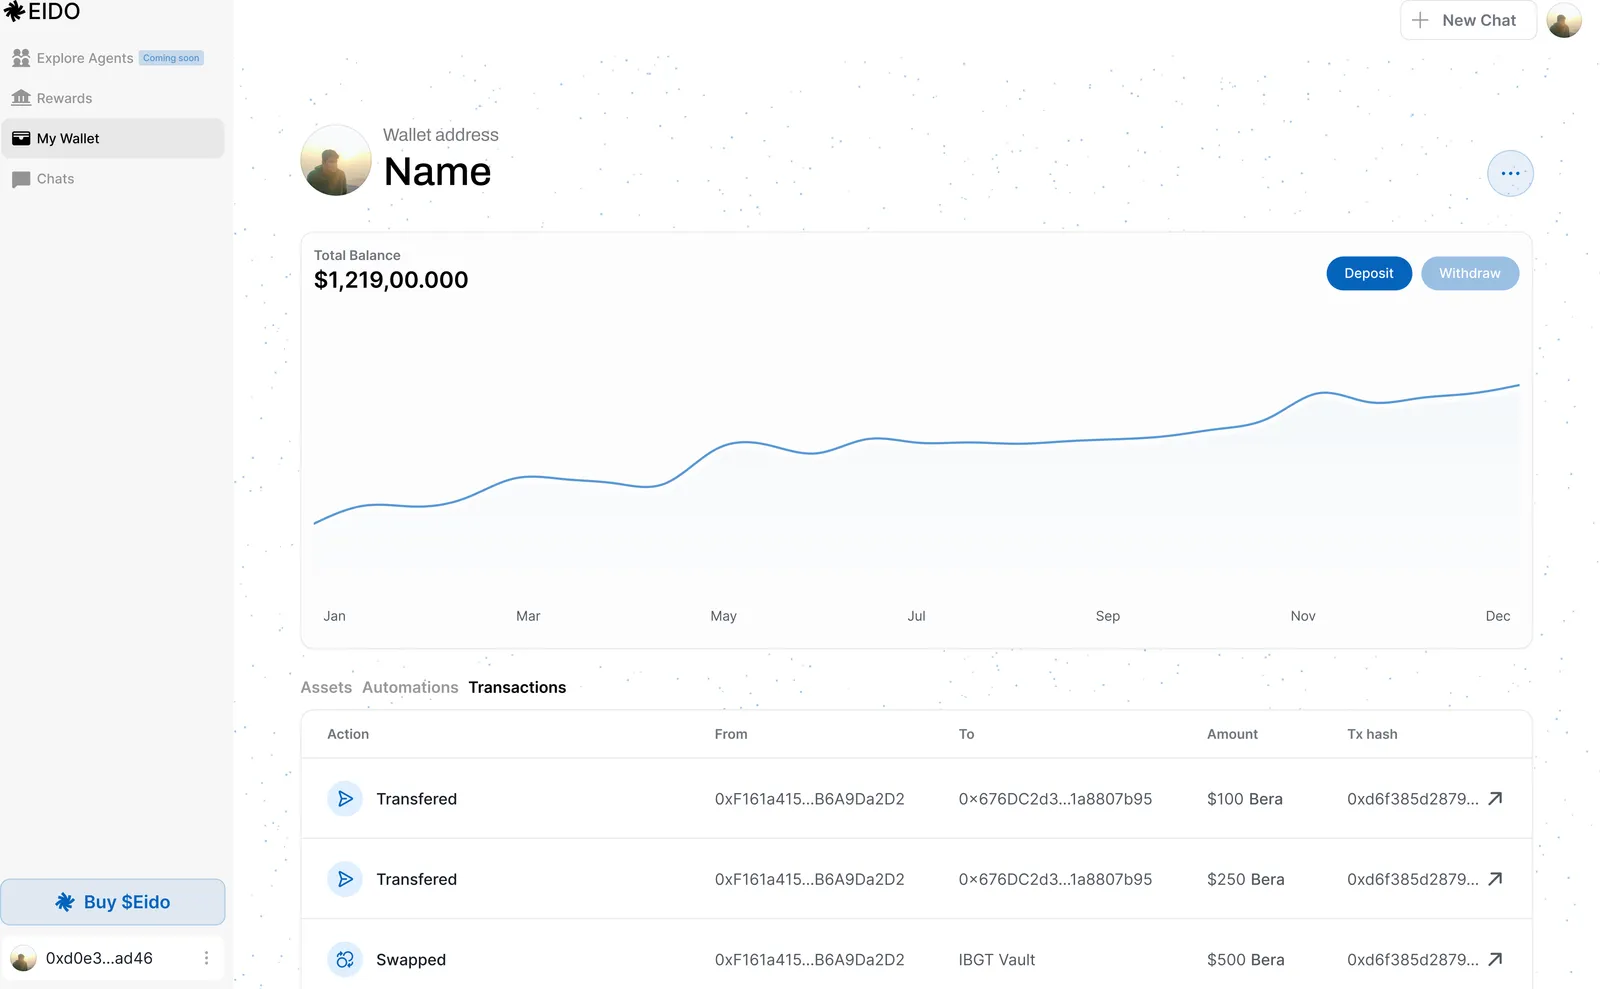The height and width of the screenshot is (989, 1600).
Task: Select My Wallet in the sidebar
Action: click(112, 139)
